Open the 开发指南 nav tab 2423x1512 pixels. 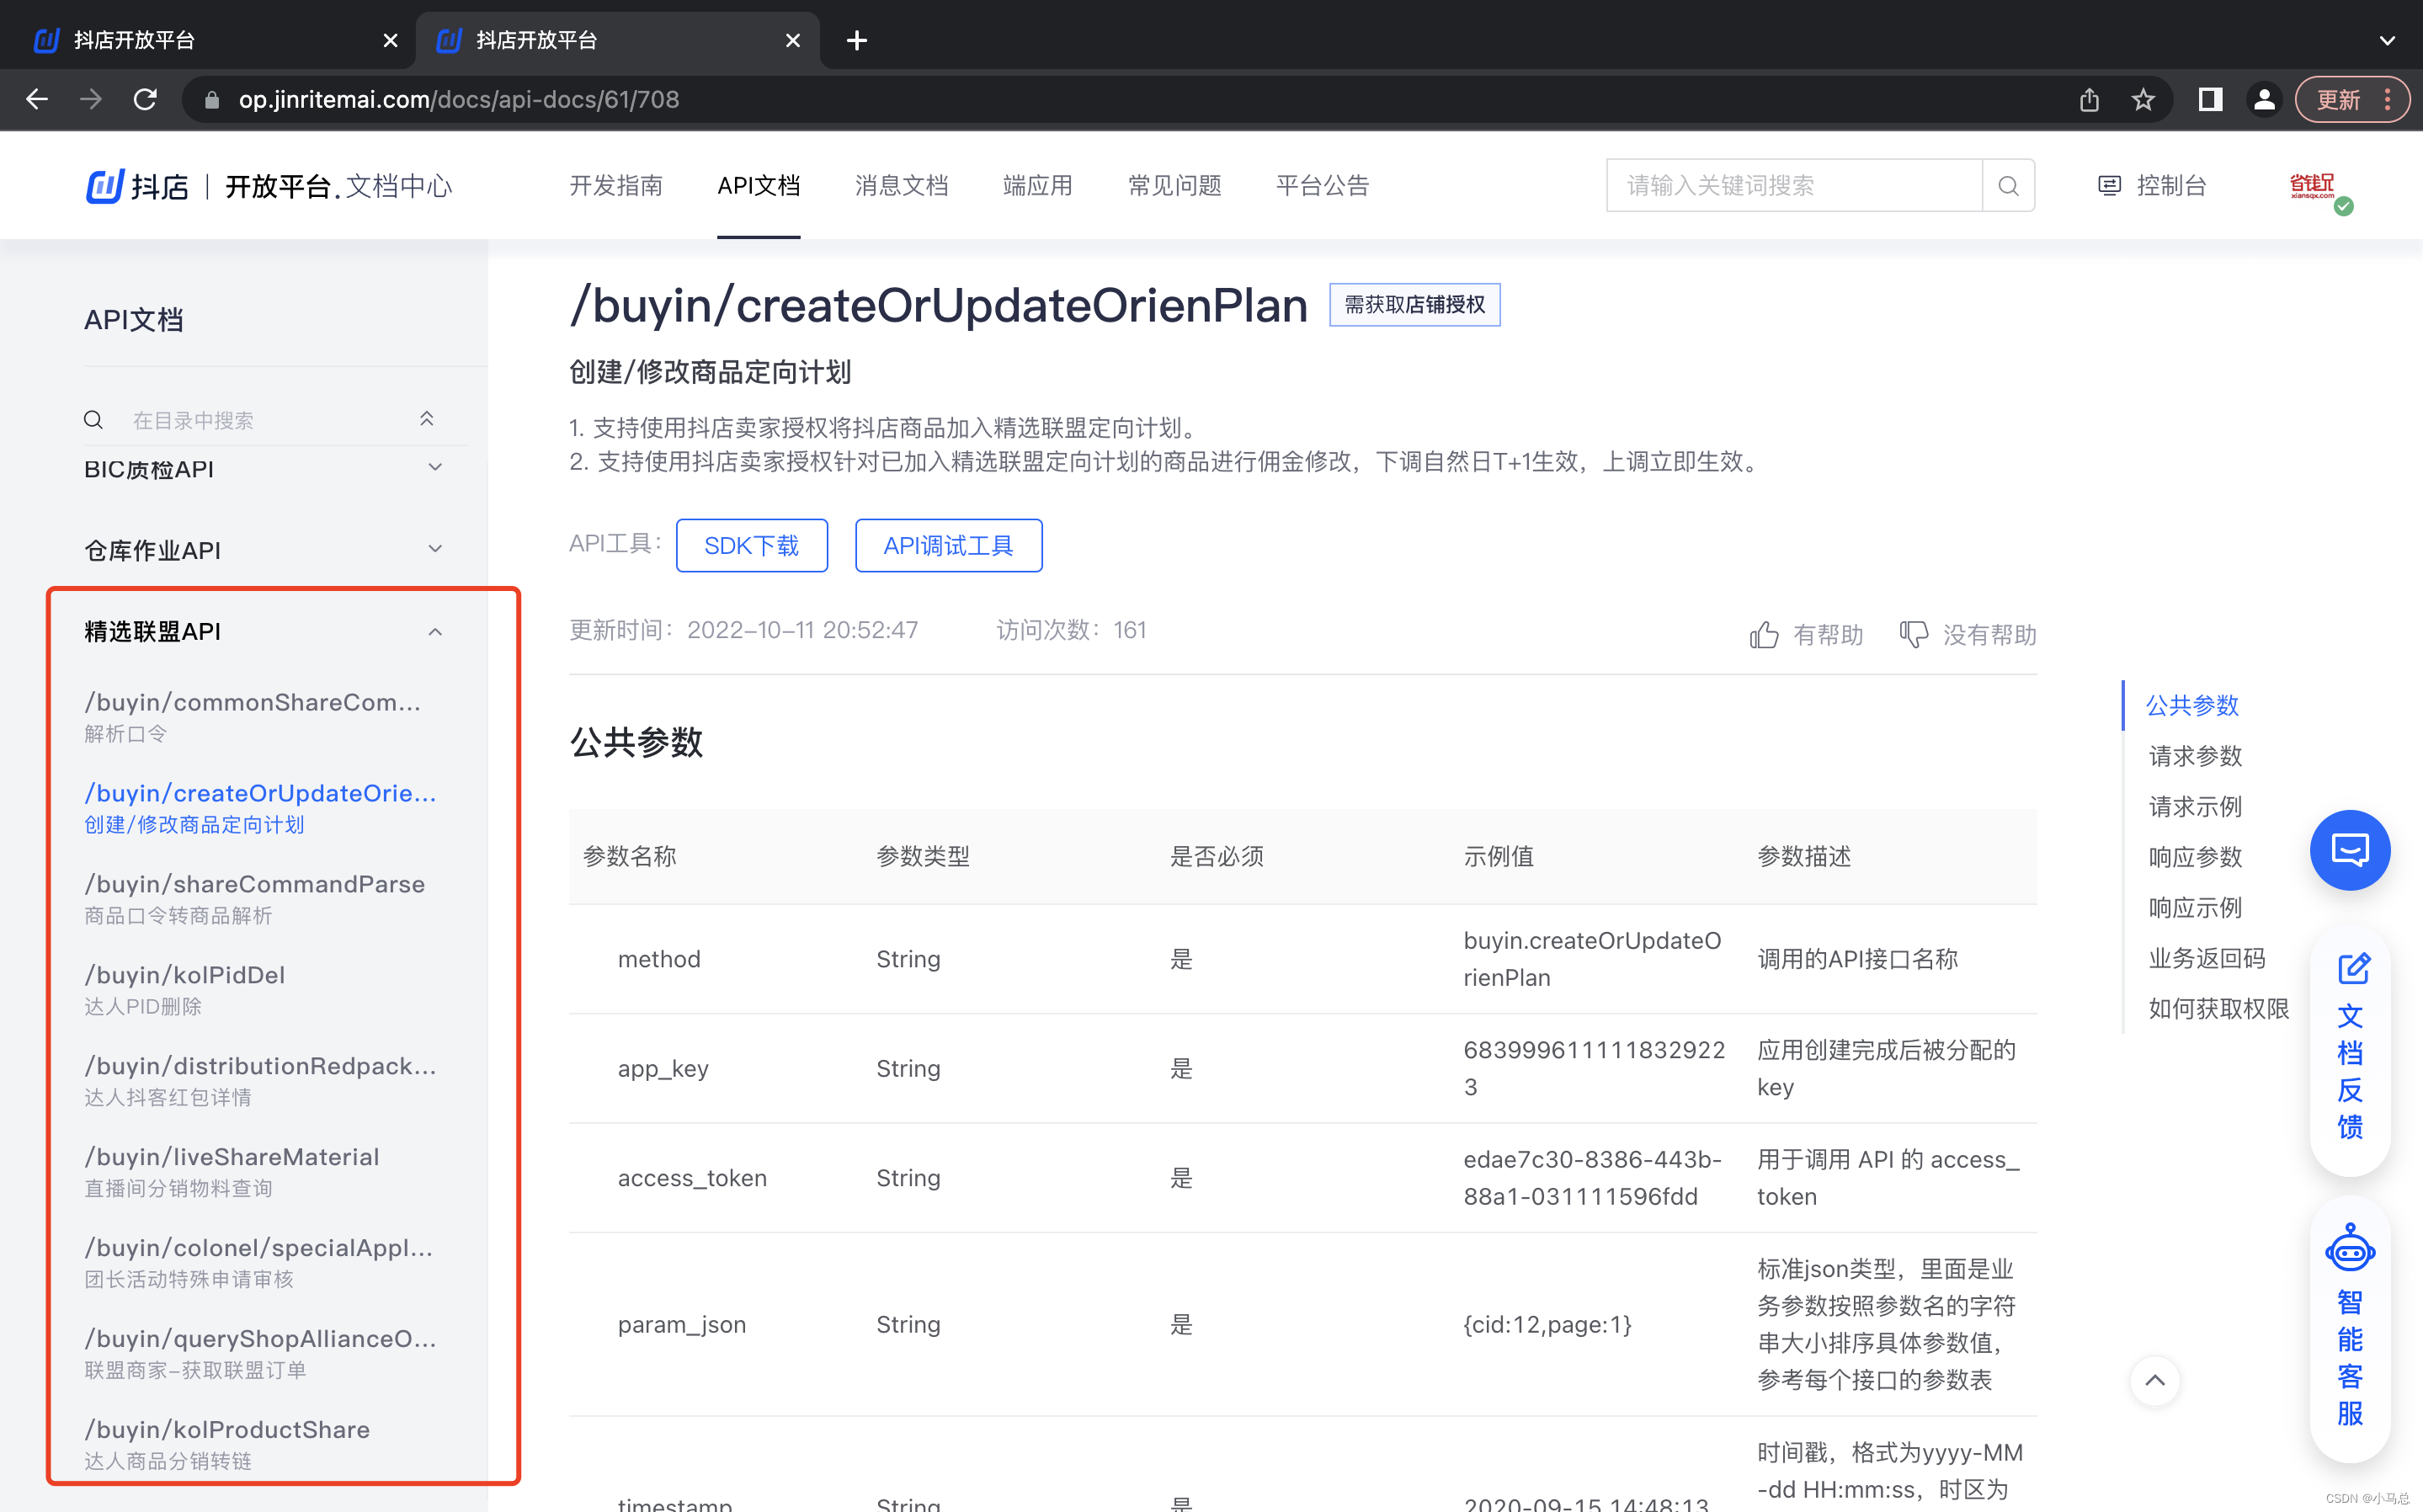point(616,186)
